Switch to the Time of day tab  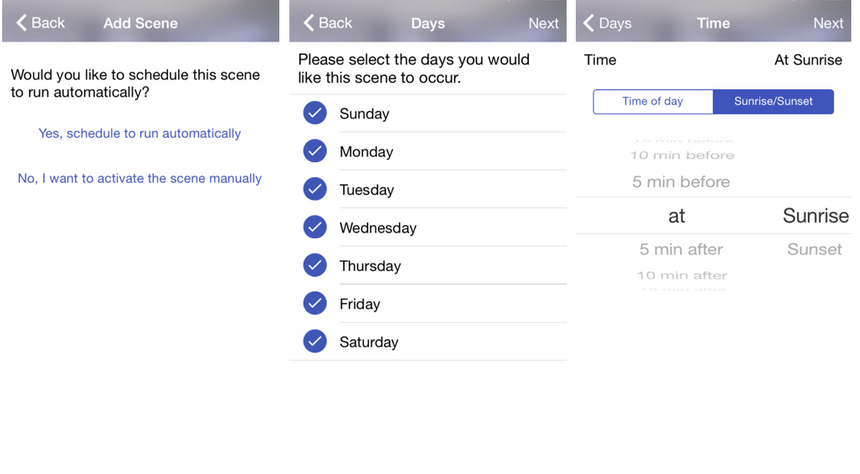pos(653,101)
